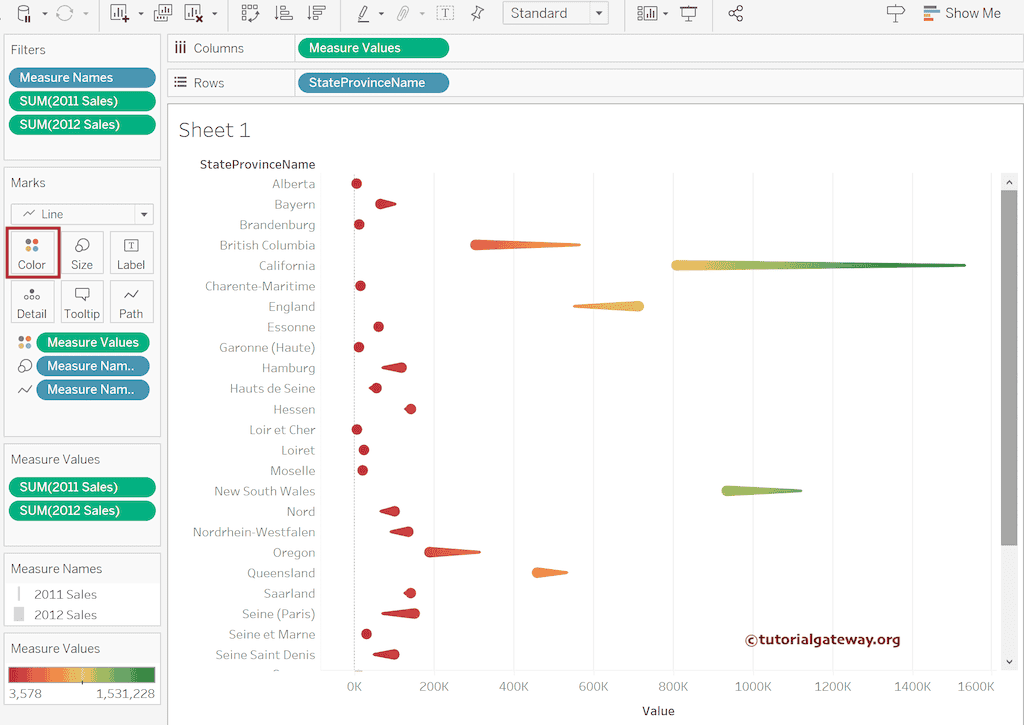This screenshot has width=1024, height=725.
Task: Open the Color shelf in the Marks card
Action: (32, 252)
